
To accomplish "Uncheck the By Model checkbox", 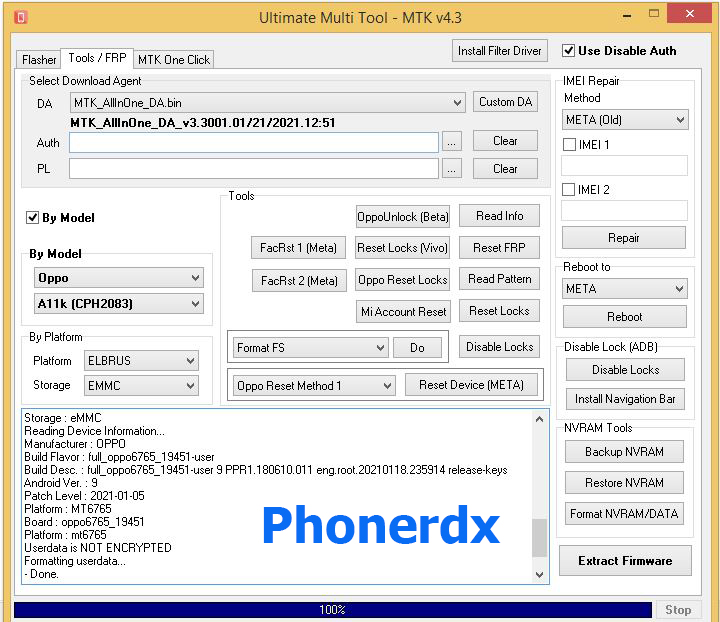I will (32, 218).
